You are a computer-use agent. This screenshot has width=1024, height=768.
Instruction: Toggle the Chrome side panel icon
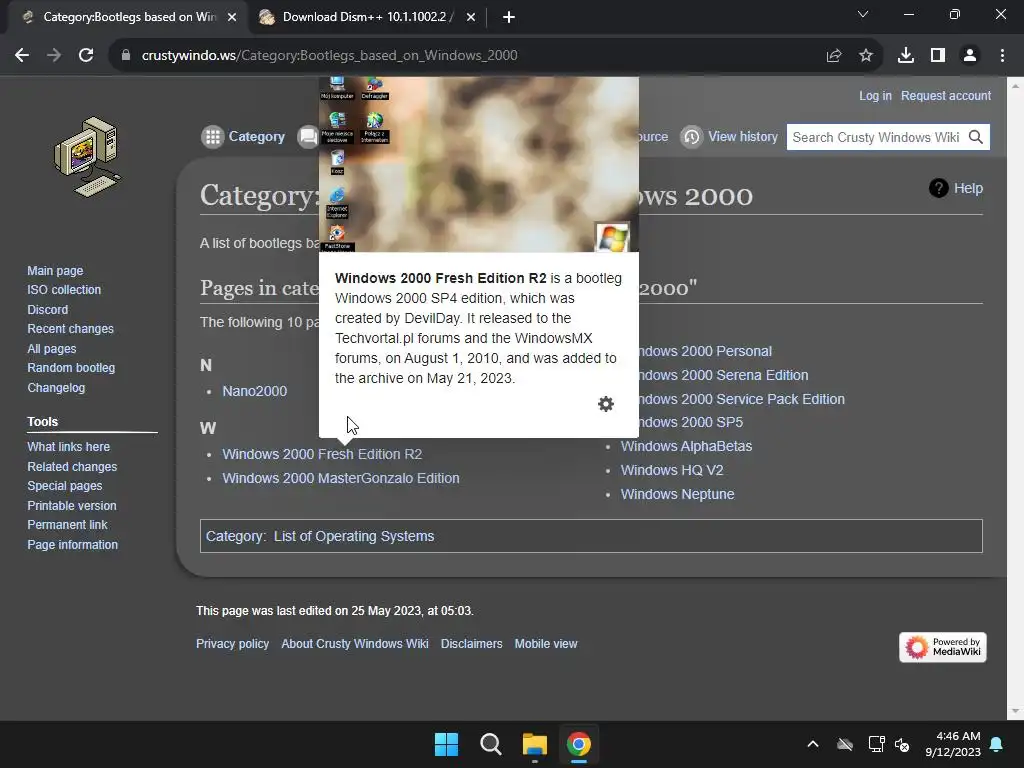click(938, 56)
